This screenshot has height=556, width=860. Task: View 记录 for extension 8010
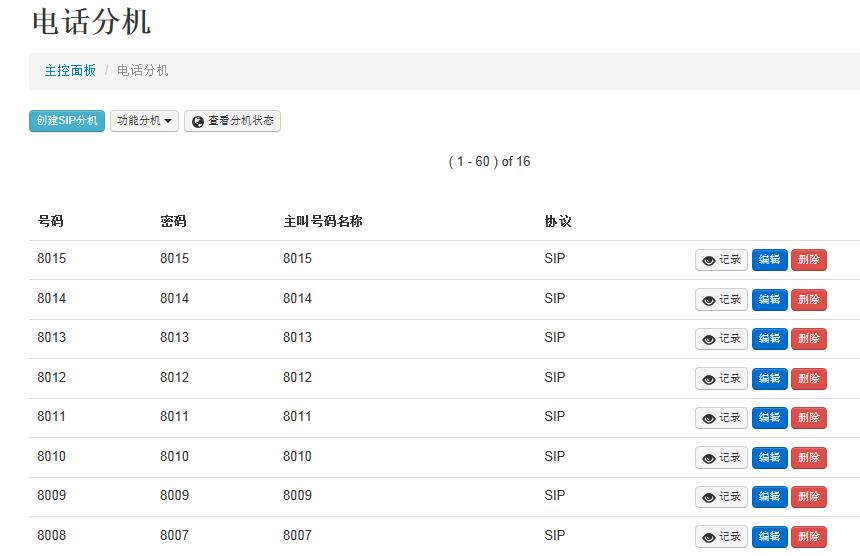click(721, 457)
